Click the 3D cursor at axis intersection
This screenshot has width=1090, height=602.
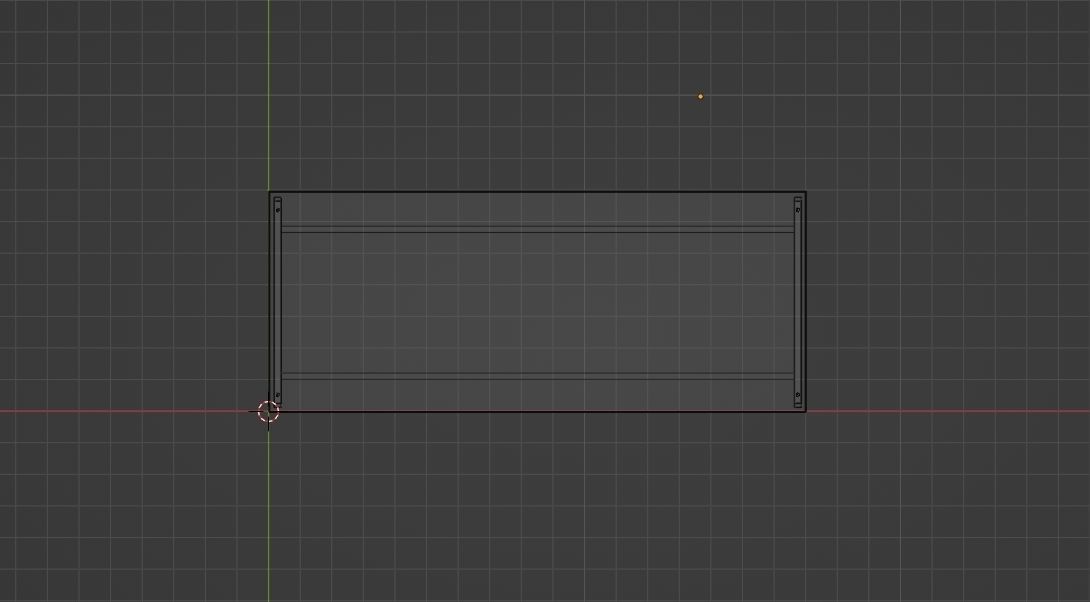[268, 412]
